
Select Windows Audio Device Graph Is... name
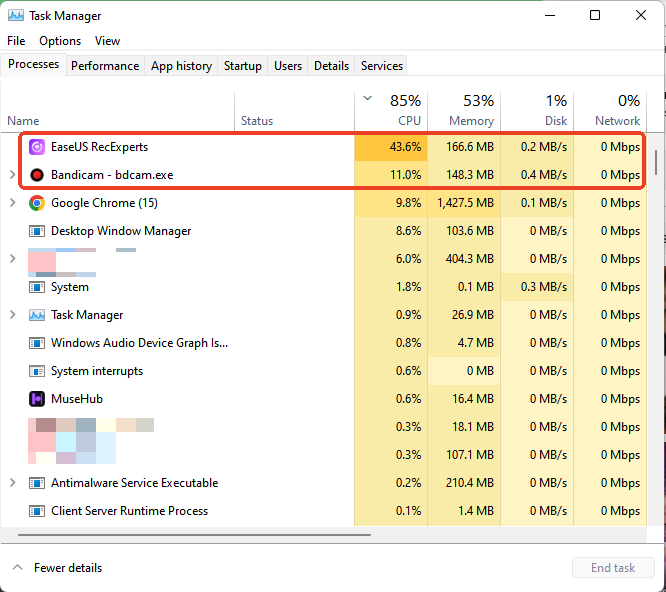[x=139, y=343]
